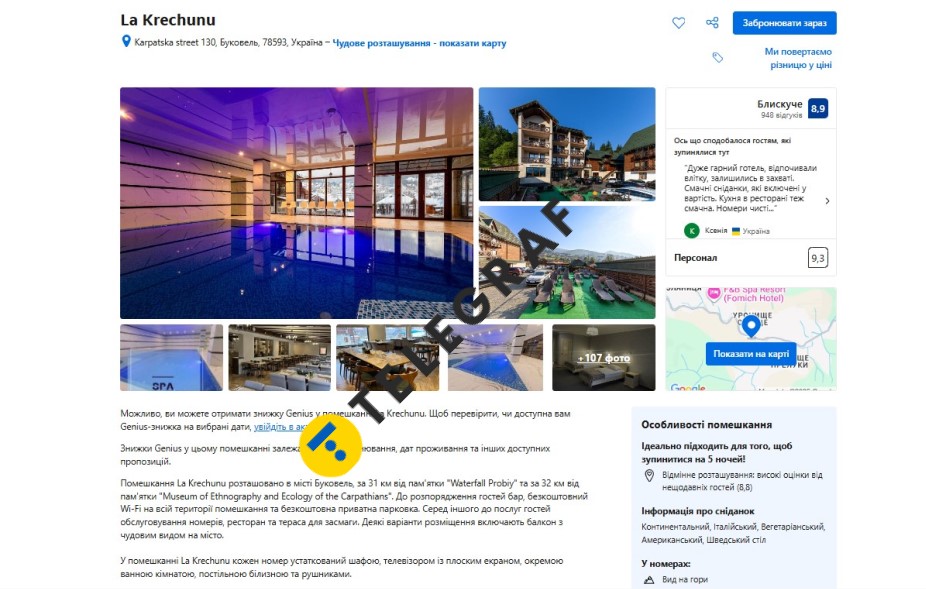Click the Забронювати зараз button
This screenshot has height=589, width=926.
click(x=784, y=23)
